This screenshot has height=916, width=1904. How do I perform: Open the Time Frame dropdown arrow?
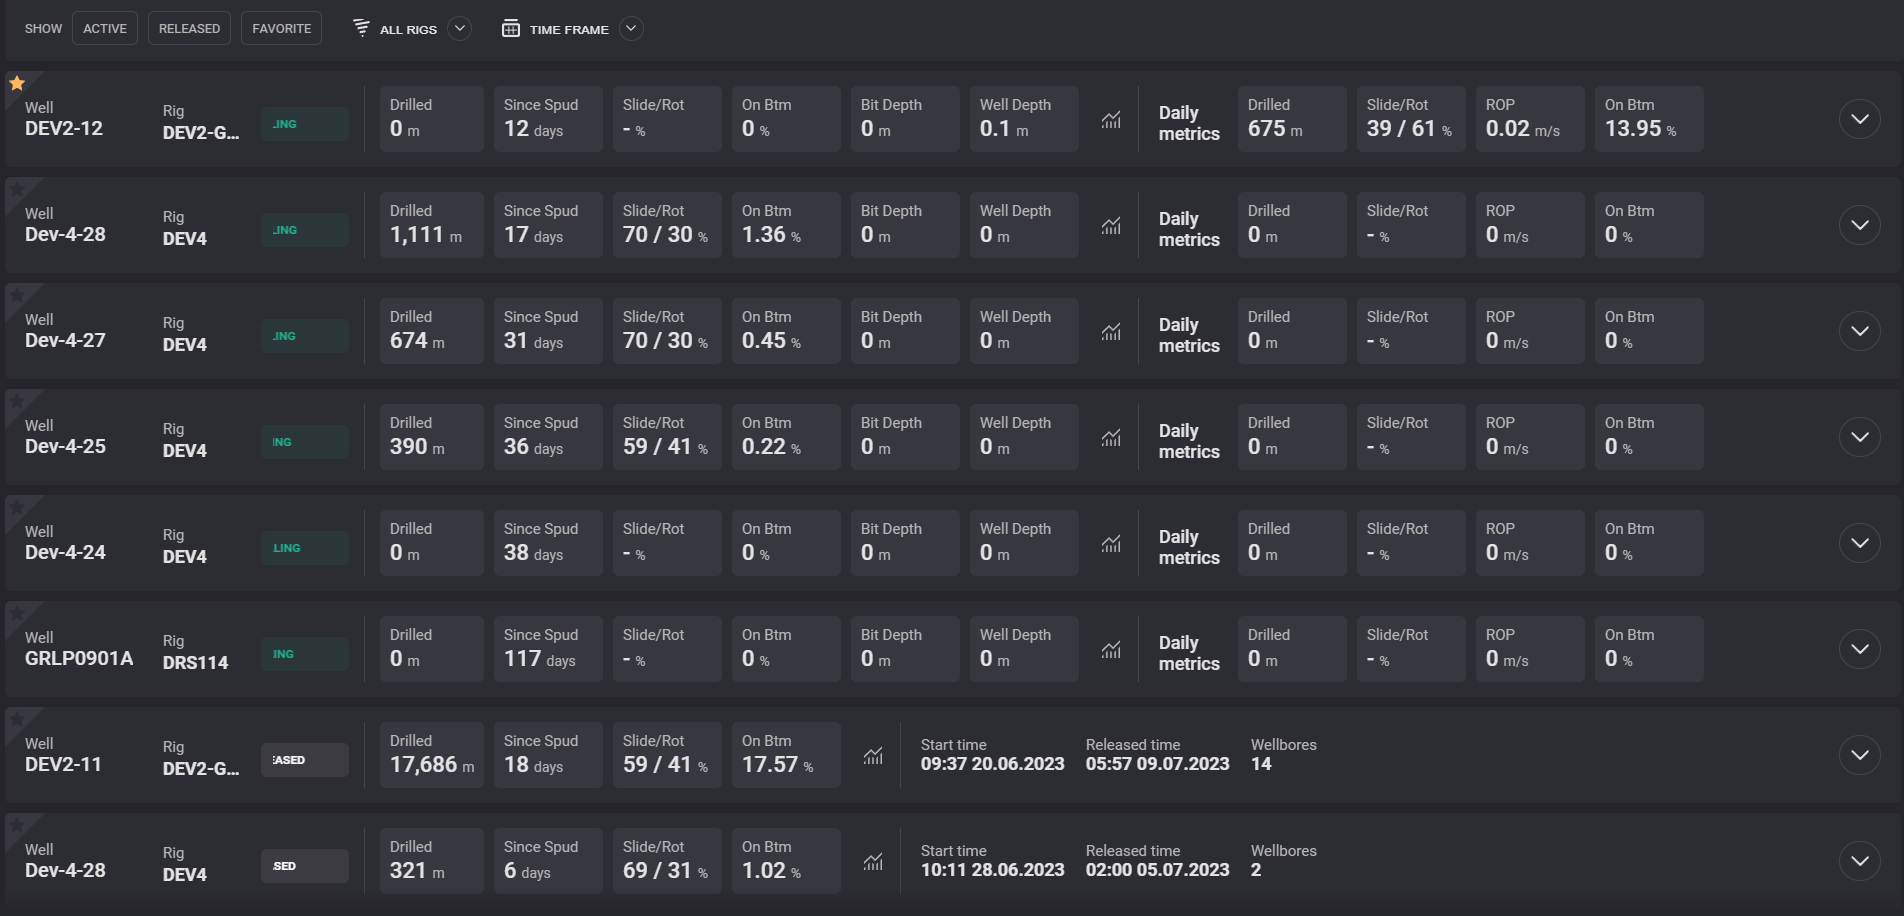[631, 28]
